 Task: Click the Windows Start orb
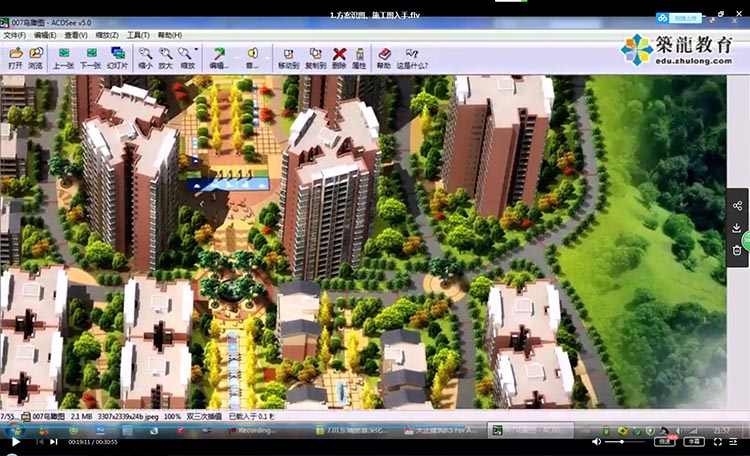point(15,430)
